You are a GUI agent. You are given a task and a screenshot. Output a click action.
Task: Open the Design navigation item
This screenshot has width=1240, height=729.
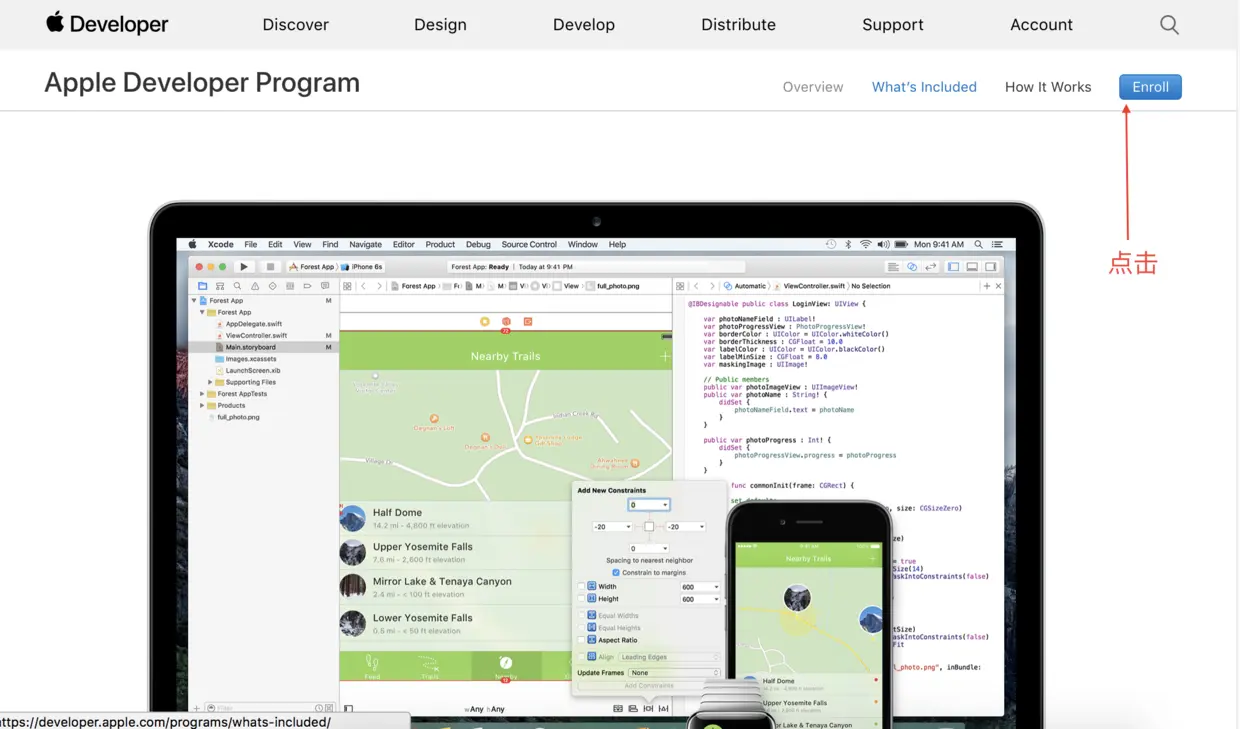coord(440,24)
